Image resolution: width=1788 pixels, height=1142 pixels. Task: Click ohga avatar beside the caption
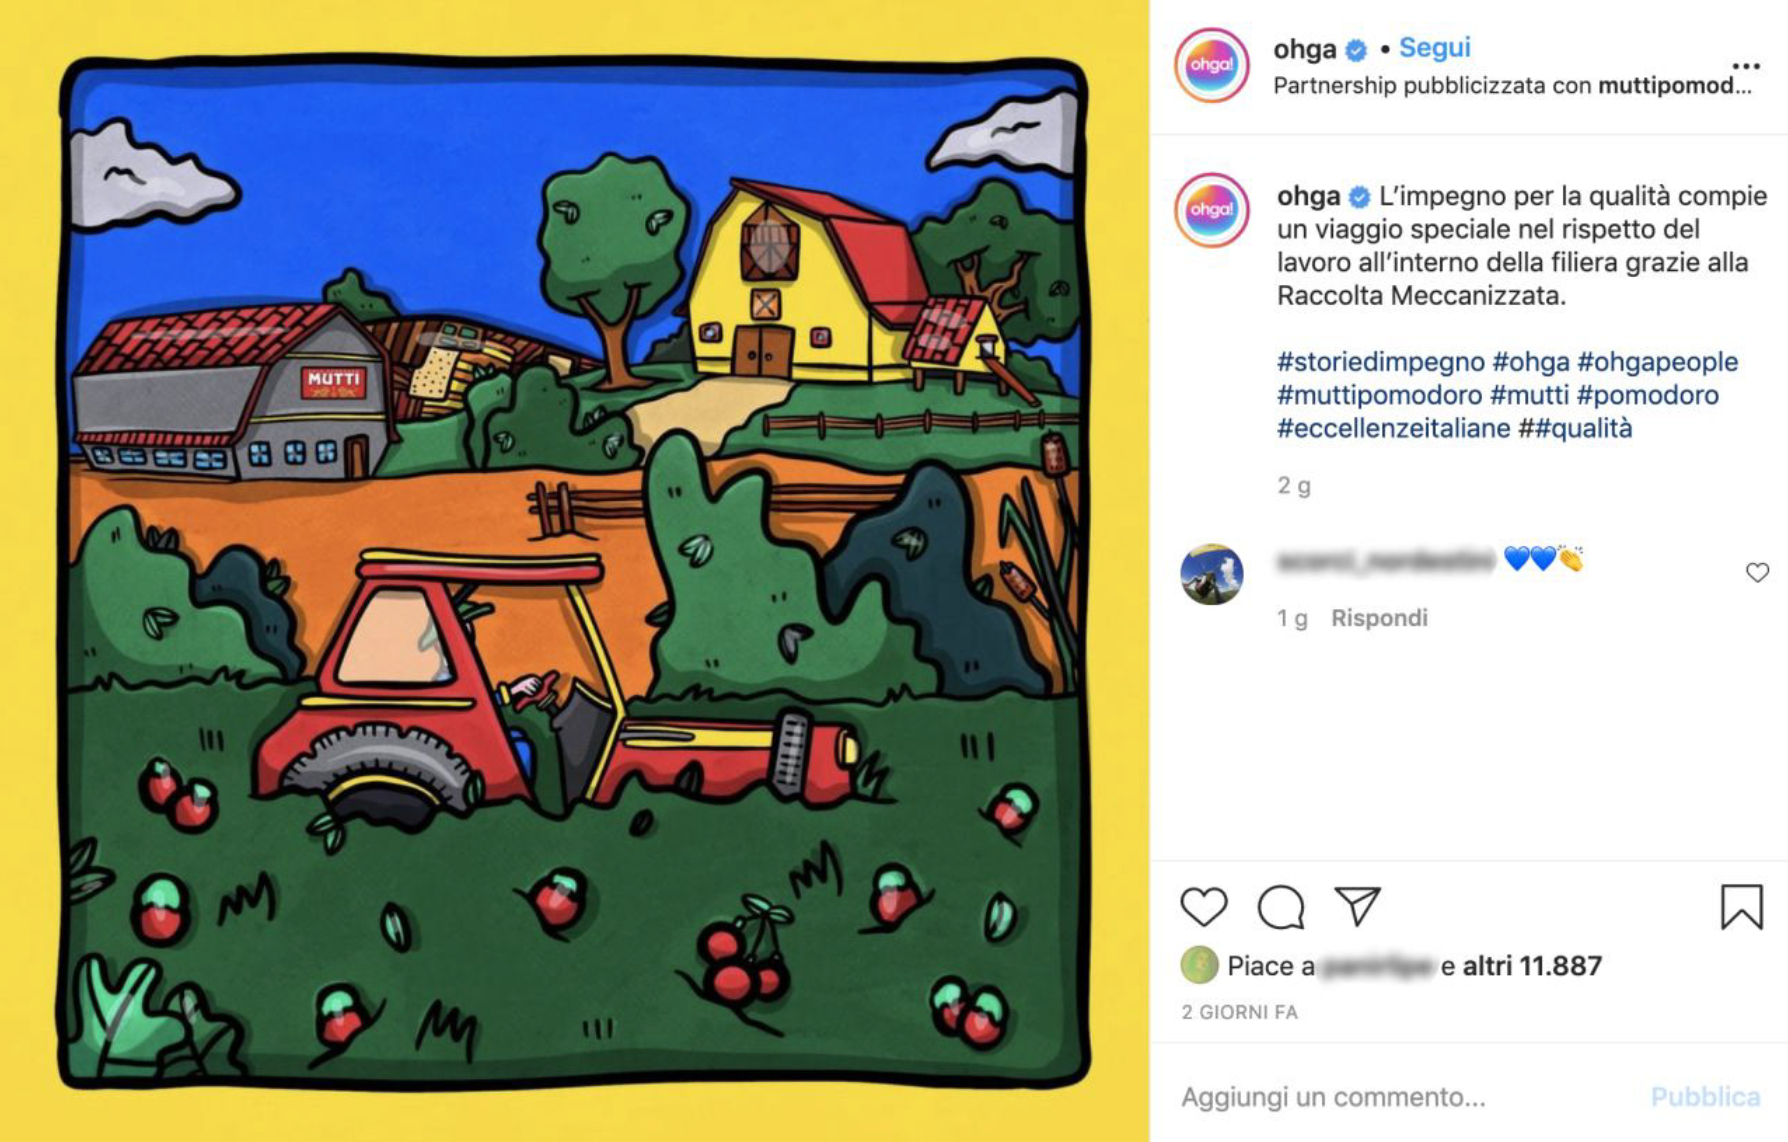tap(1211, 210)
